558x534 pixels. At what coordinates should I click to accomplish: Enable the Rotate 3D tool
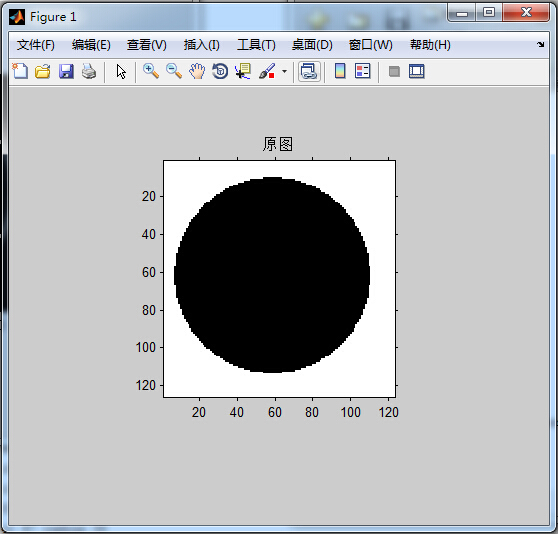pos(220,71)
